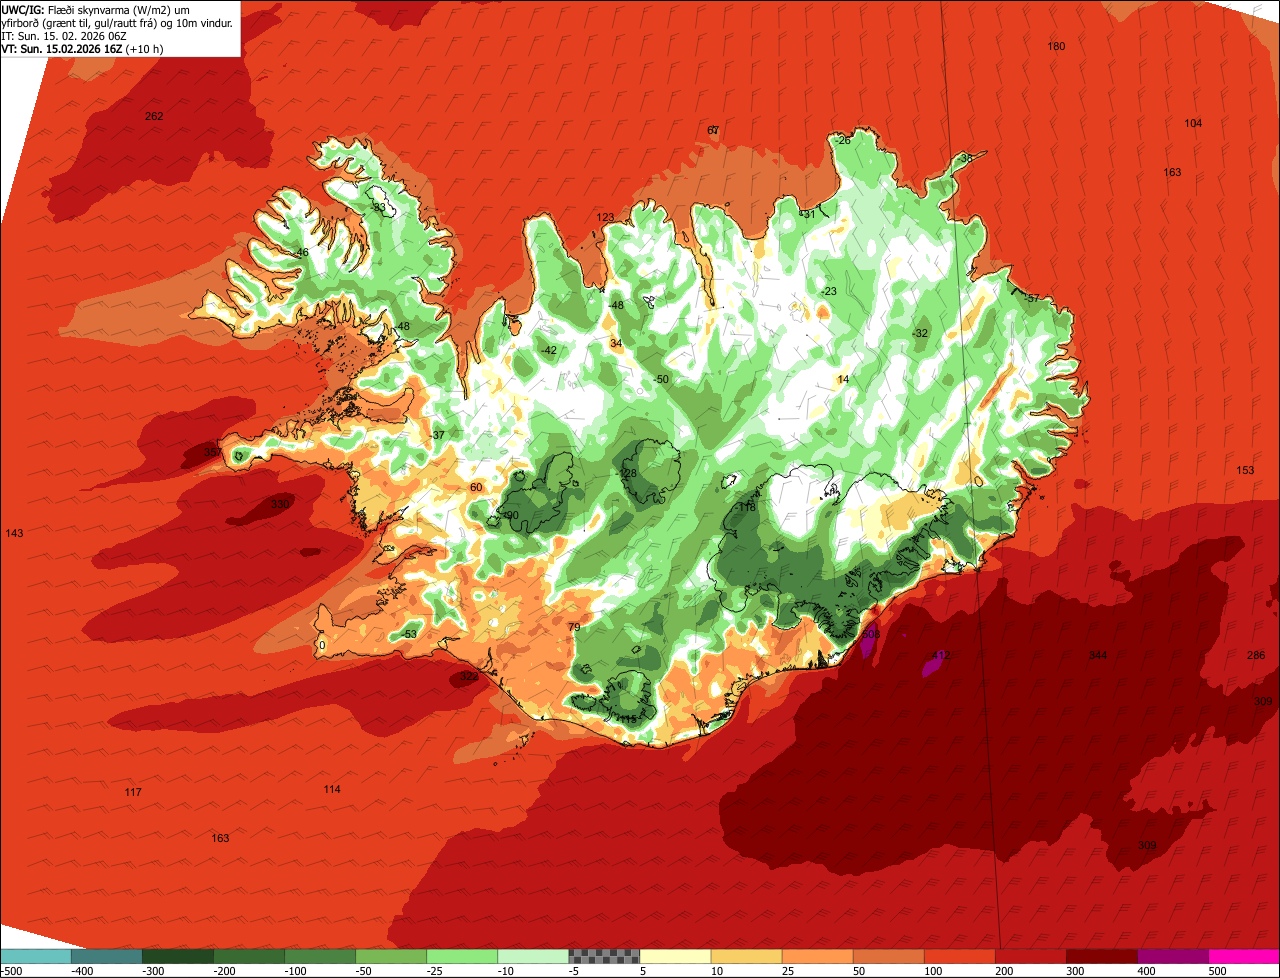
Task: Click the map value 79
Action: [574, 627]
